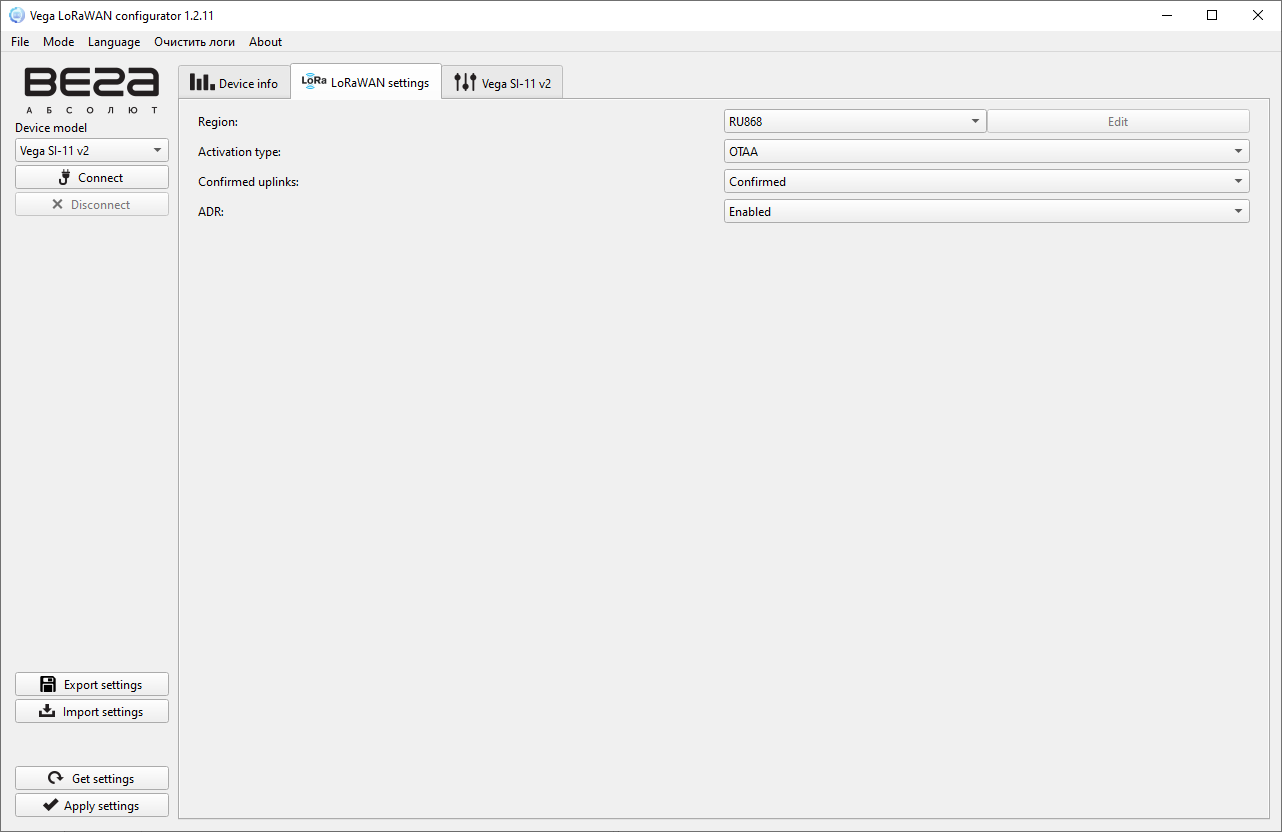Viewport: 1282px width, 832px height.
Task: Click the Vega app icon in title bar
Action: (x=16, y=15)
